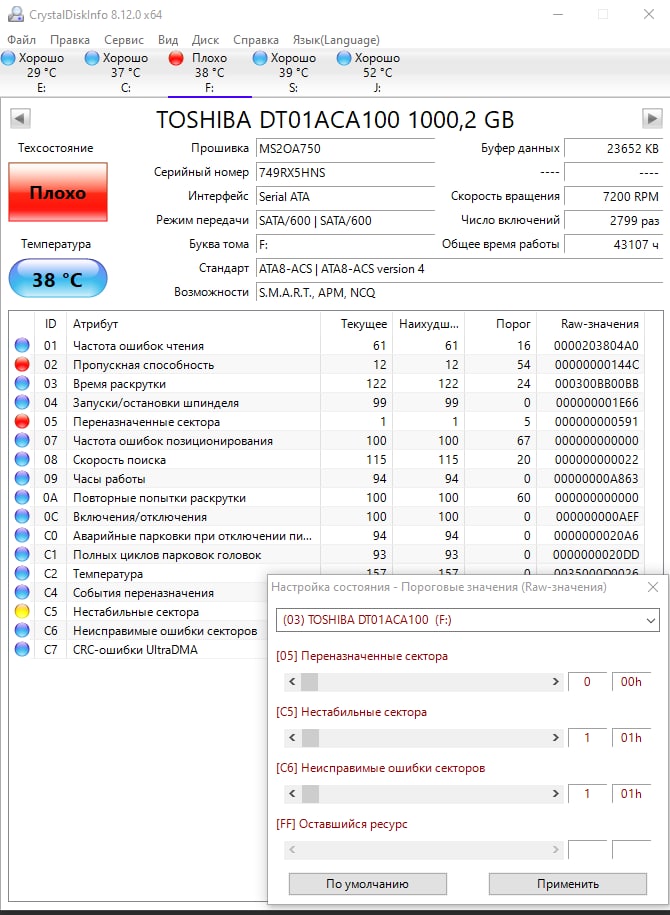Go to previous disk with left arrow
This screenshot has width=670, height=915.
tap(20, 118)
